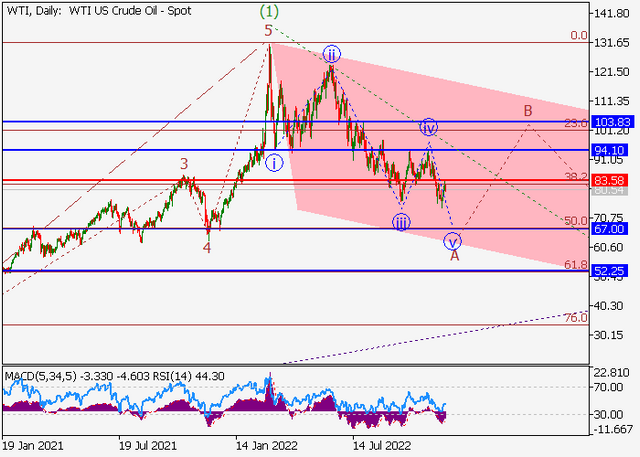Select the circled wave iv marker
This screenshot has width=640, height=457.
click(x=429, y=127)
